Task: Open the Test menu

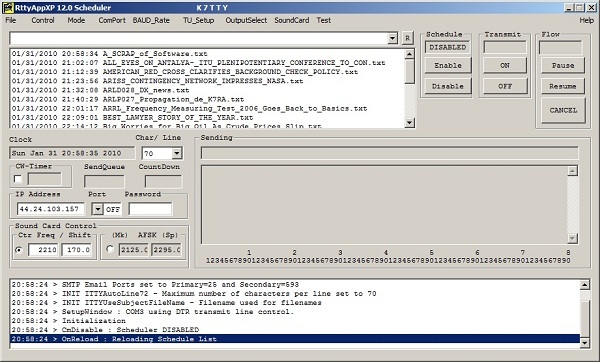Action: [324, 20]
